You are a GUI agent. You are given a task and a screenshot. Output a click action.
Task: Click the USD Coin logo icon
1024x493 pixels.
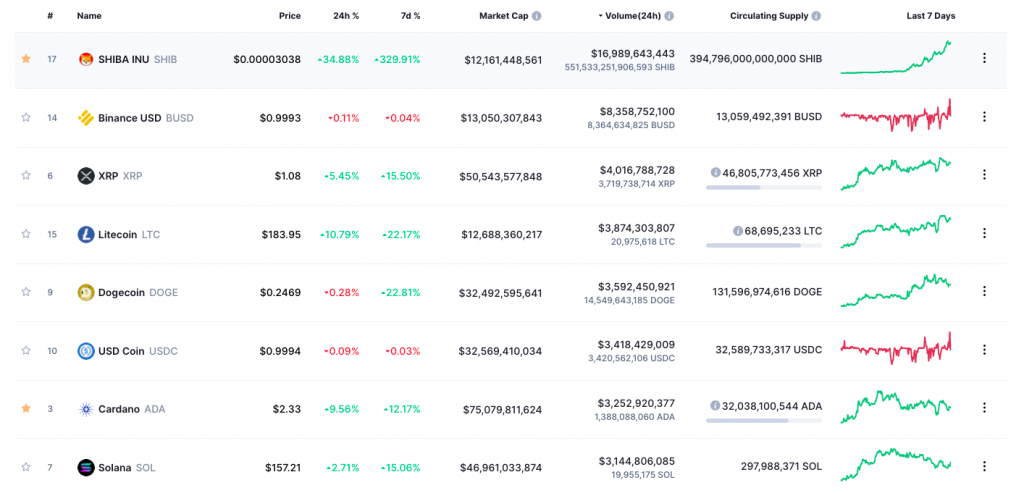[x=86, y=351]
